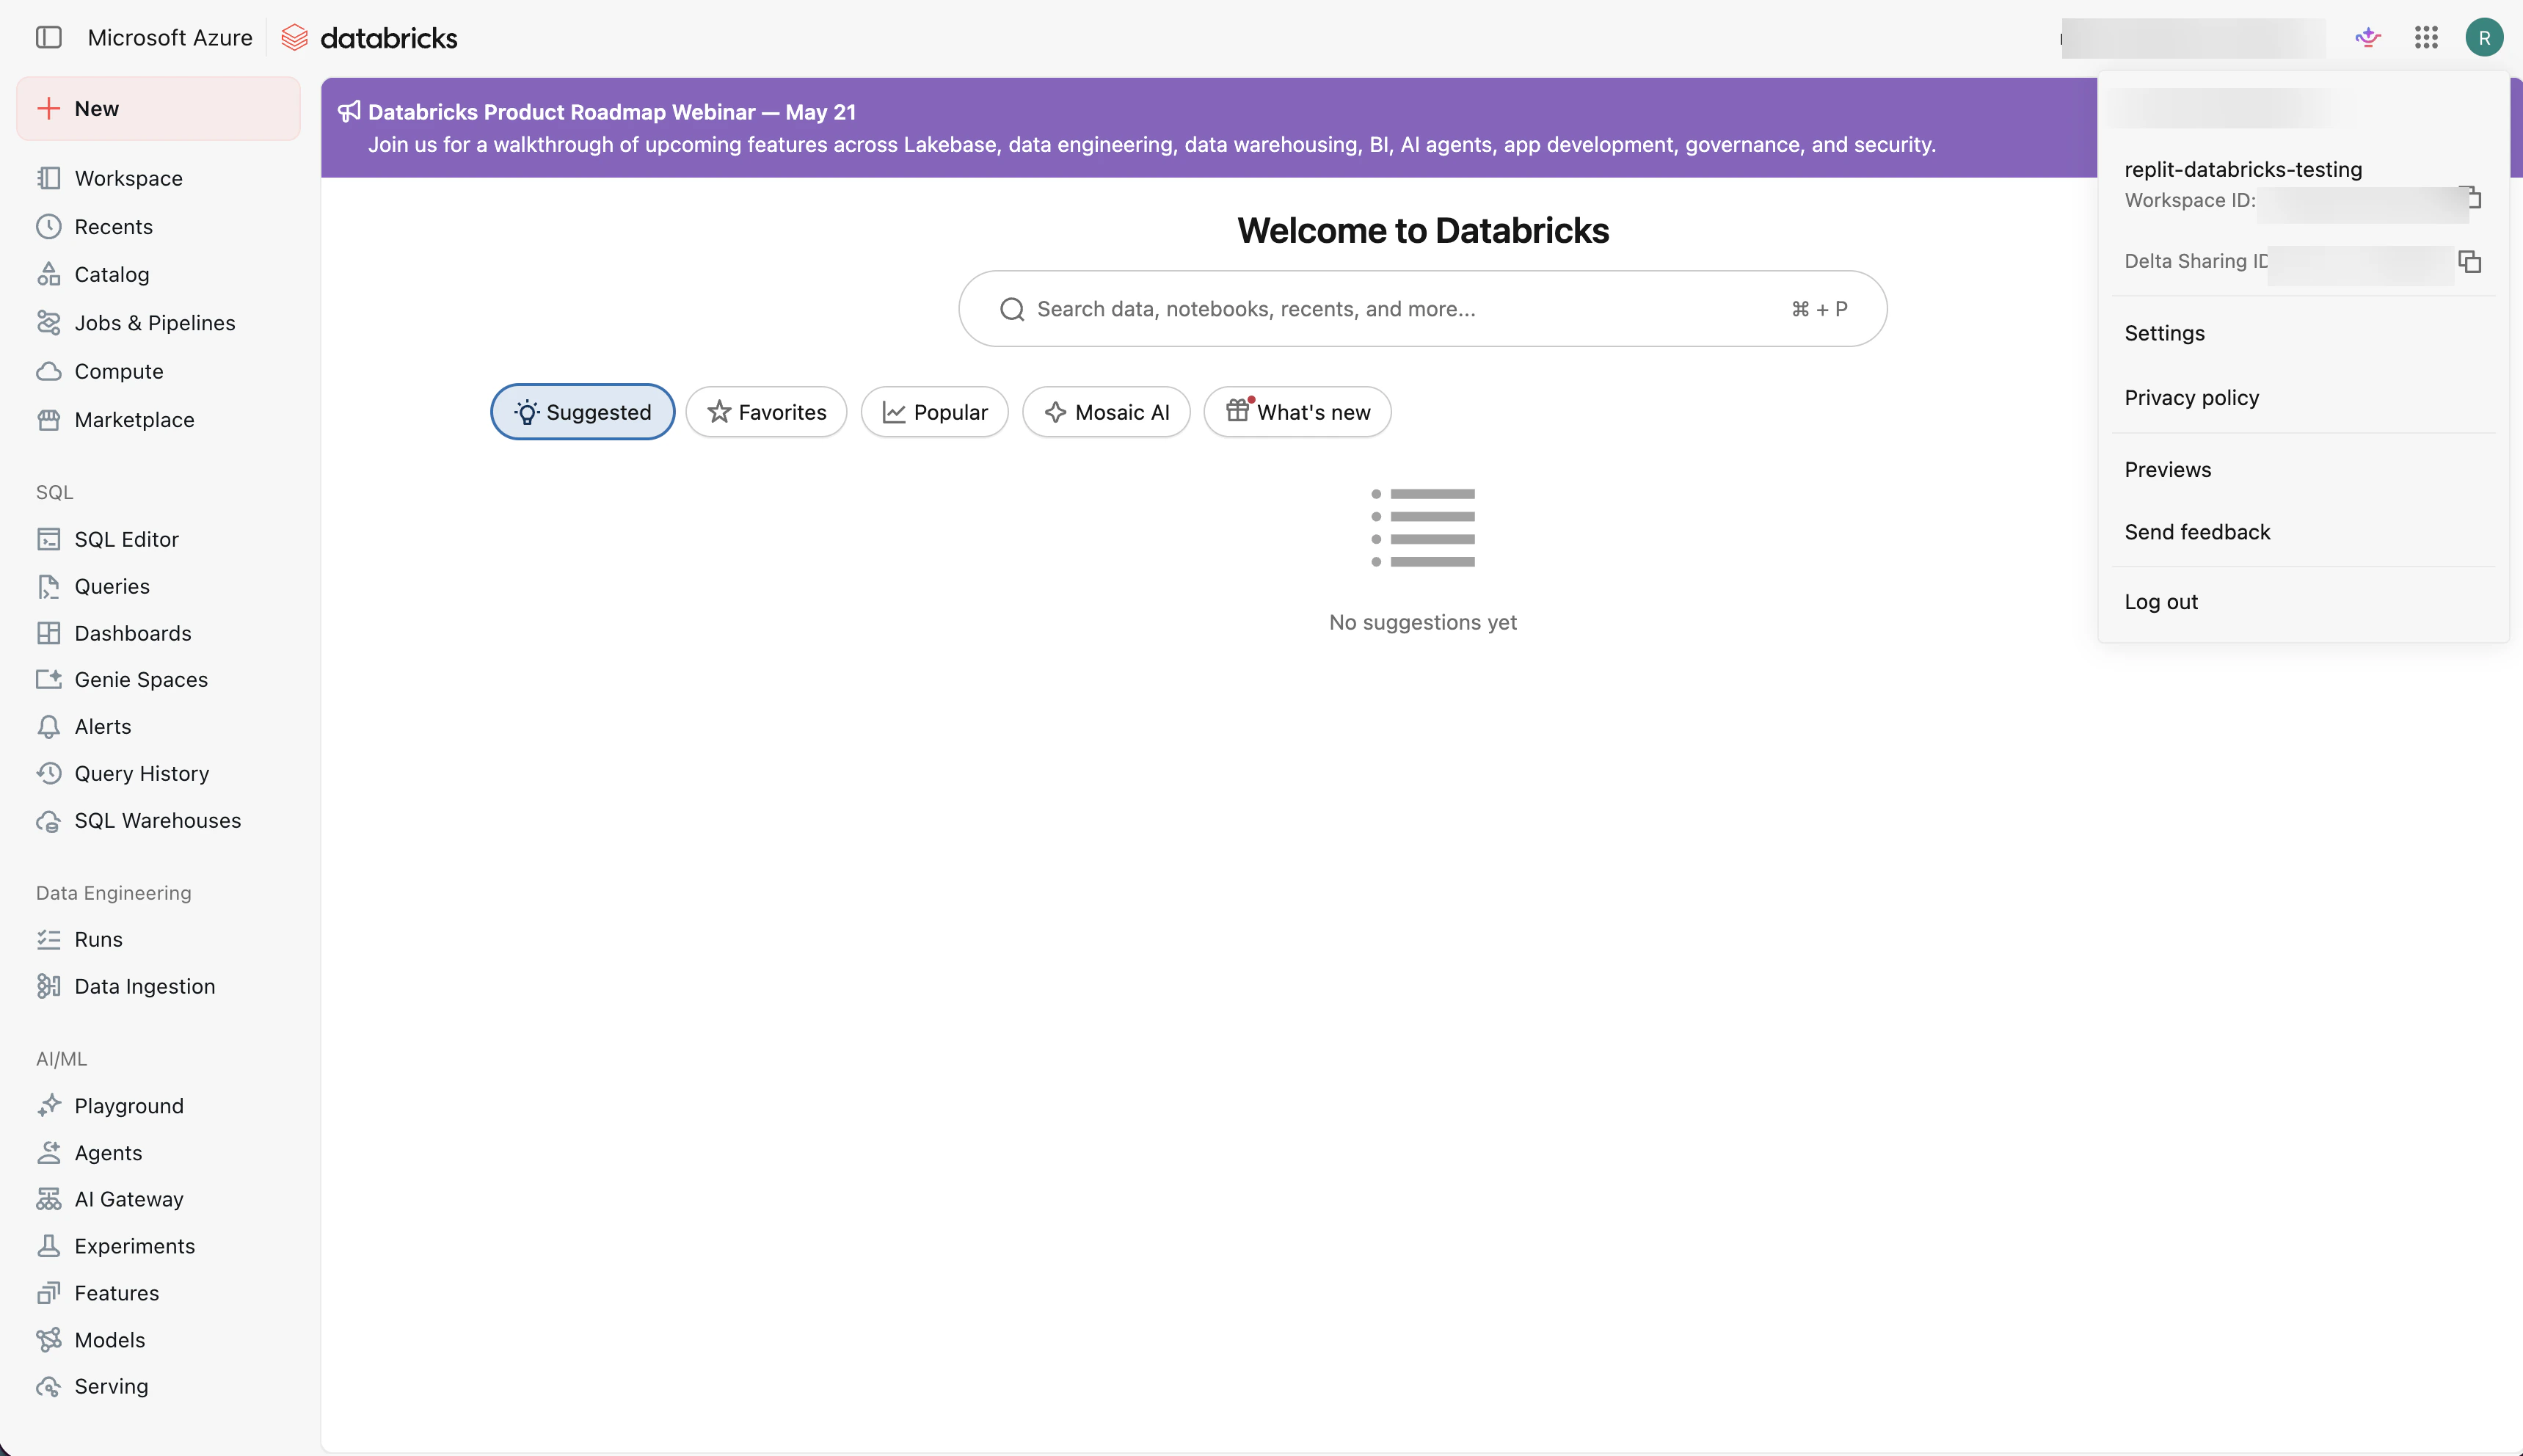Click the No suggestions yet text
This screenshot has height=1456, width=2523.
click(x=1422, y=622)
